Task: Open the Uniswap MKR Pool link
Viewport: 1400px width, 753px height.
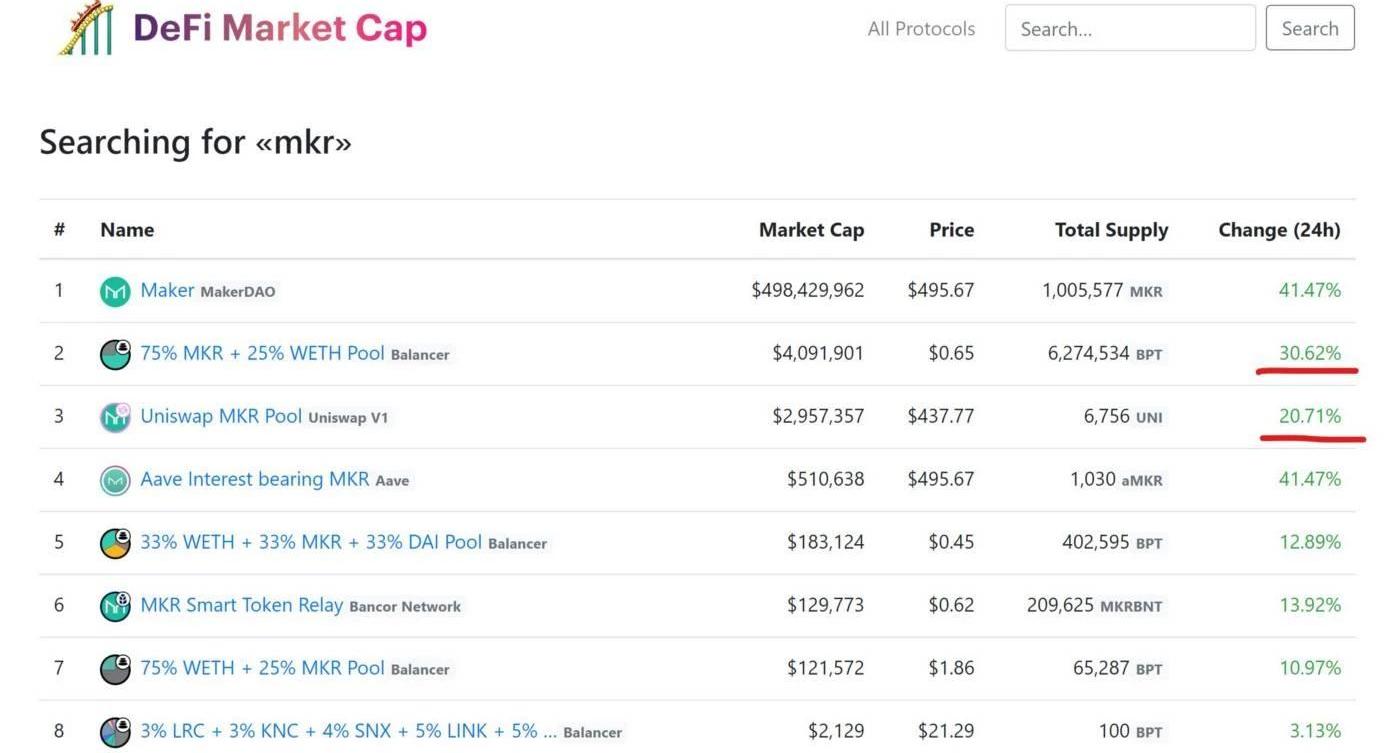Action: pos(221,416)
